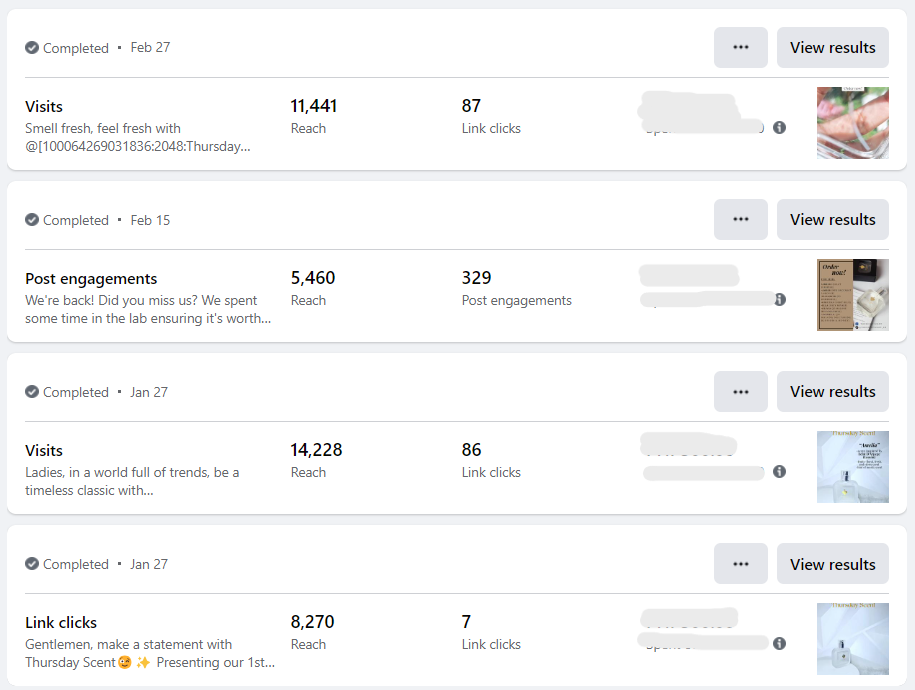
Task: Open the three-dot menu for the Feb 27 ad
Action: [x=741, y=48]
